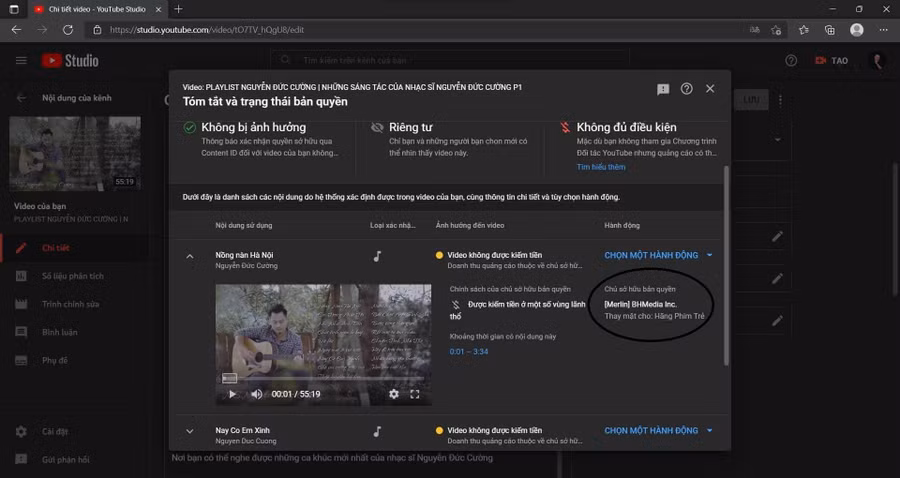Screen dimensions: 900x478
Task: Seek on the video preview progress bar
Action: [320, 380]
